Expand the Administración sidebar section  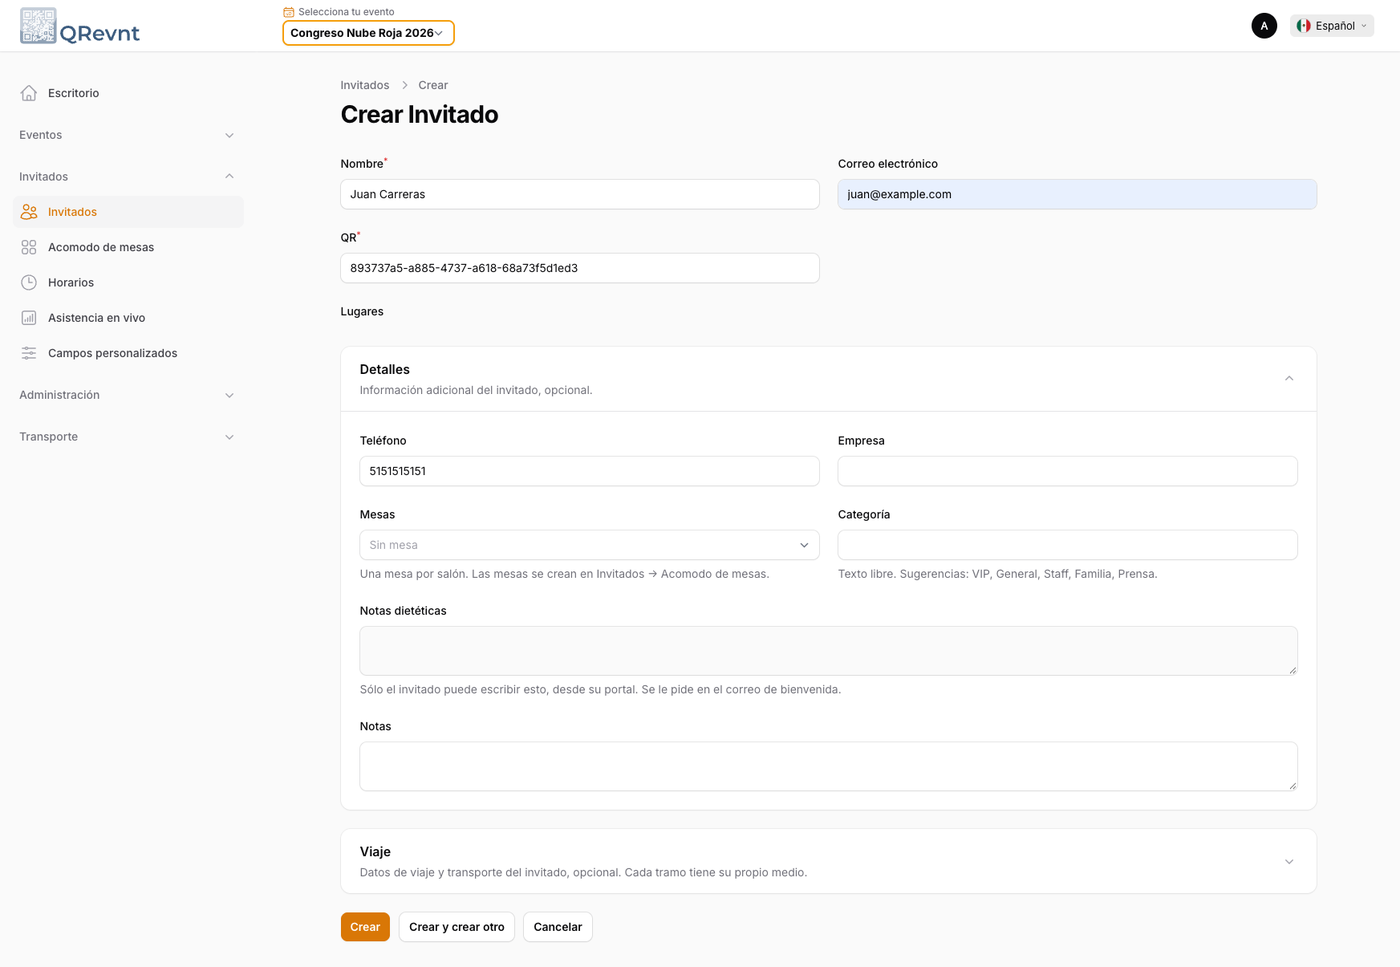click(x=127, y=395)
